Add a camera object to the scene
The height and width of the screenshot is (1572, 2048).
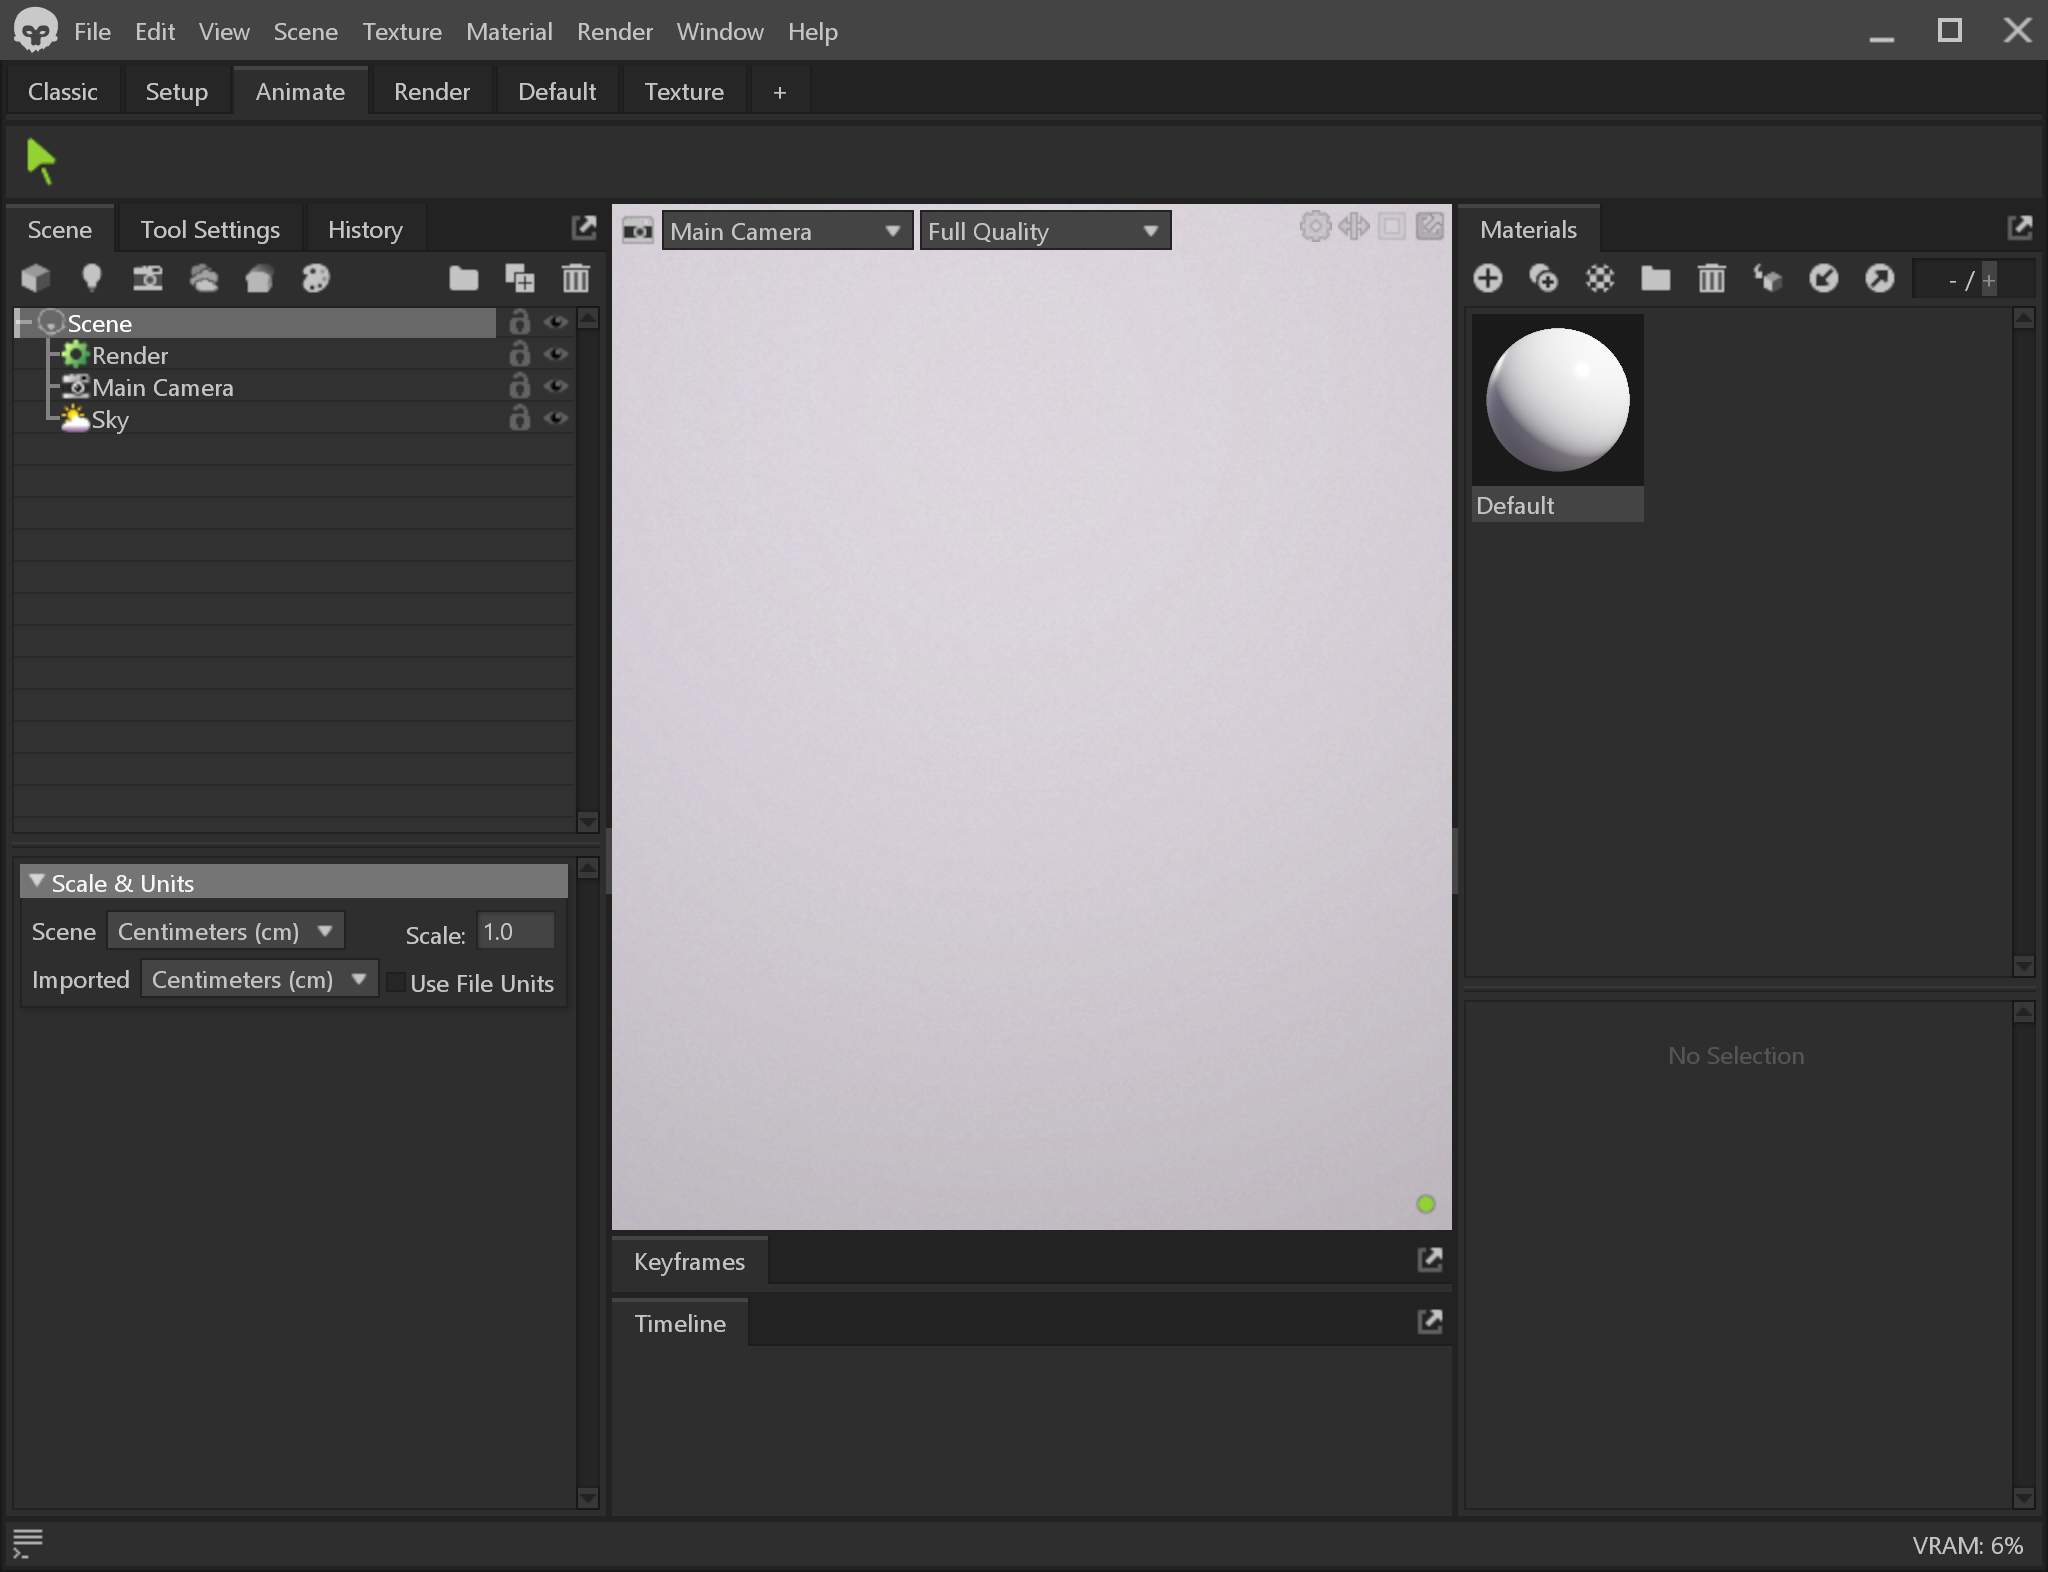coord(148,278)
